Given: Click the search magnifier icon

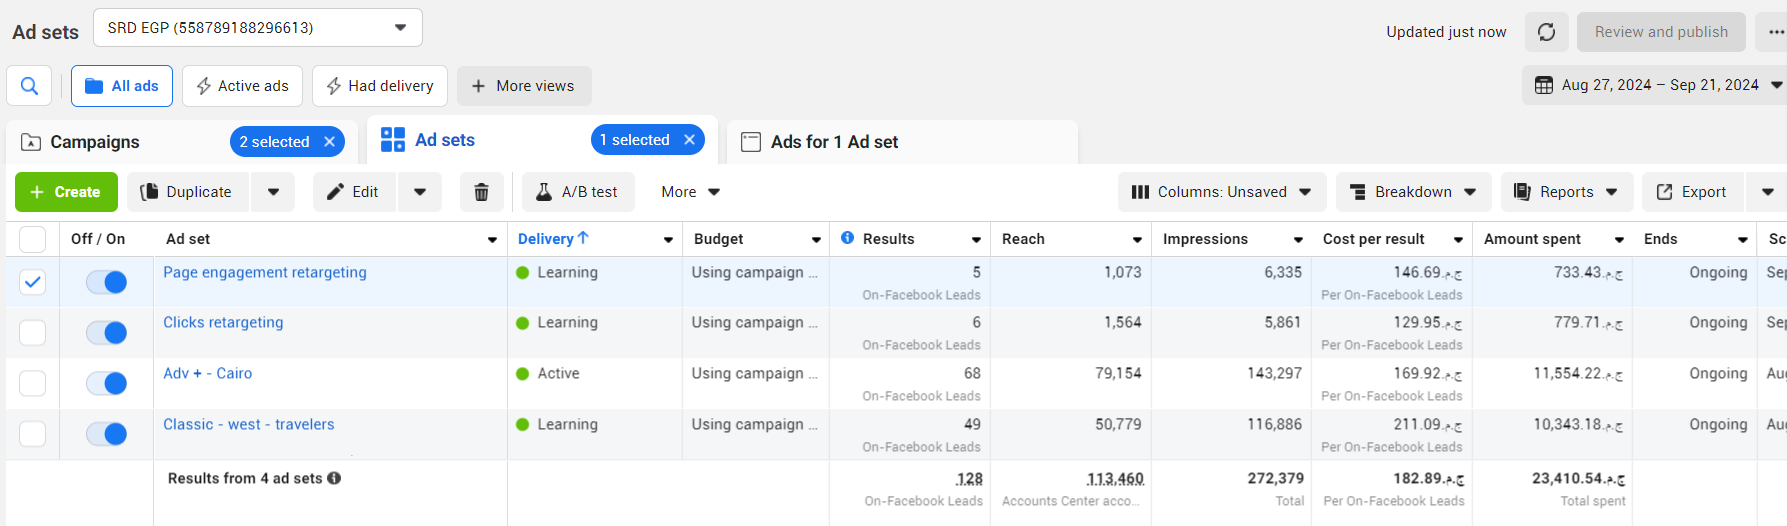Looking at the screenshot, I should (x=29, y=86).
